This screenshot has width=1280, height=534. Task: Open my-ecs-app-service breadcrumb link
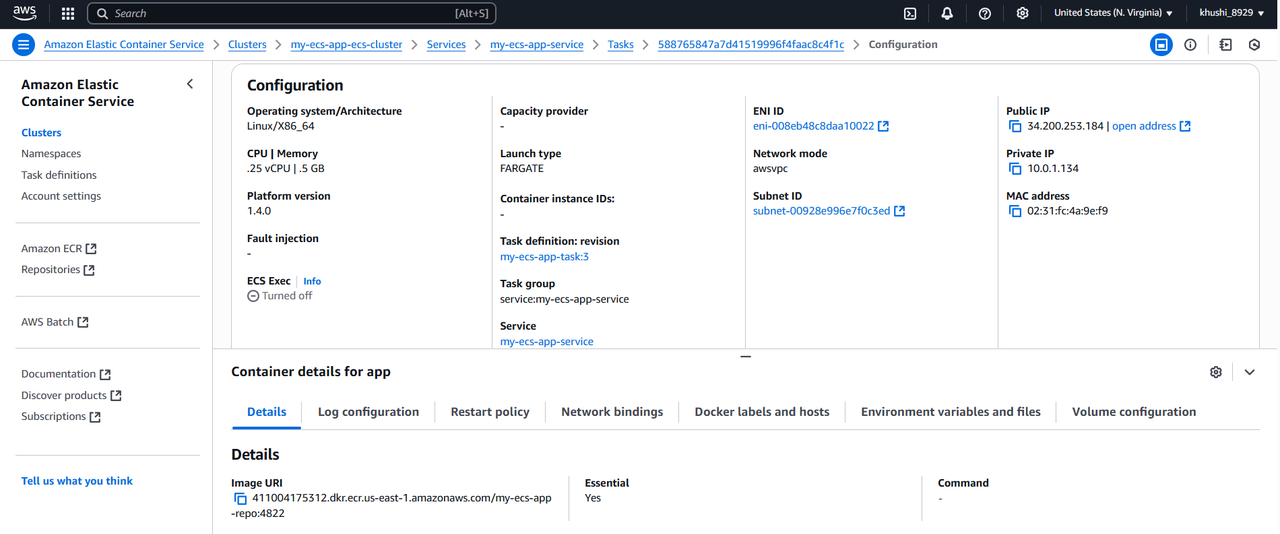click(x=537, y=45)
